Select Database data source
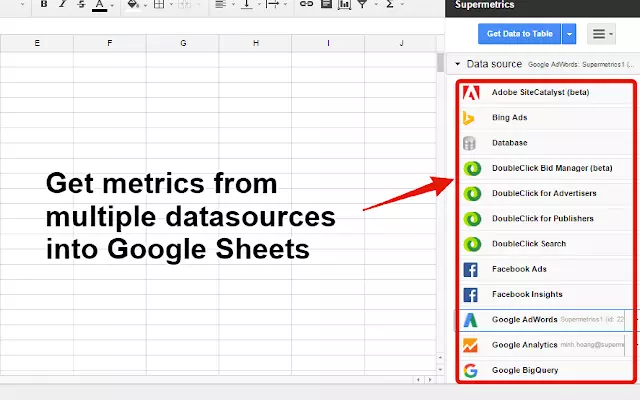The height and width of the screenshot is (400, 640). [x=546, y=143]
